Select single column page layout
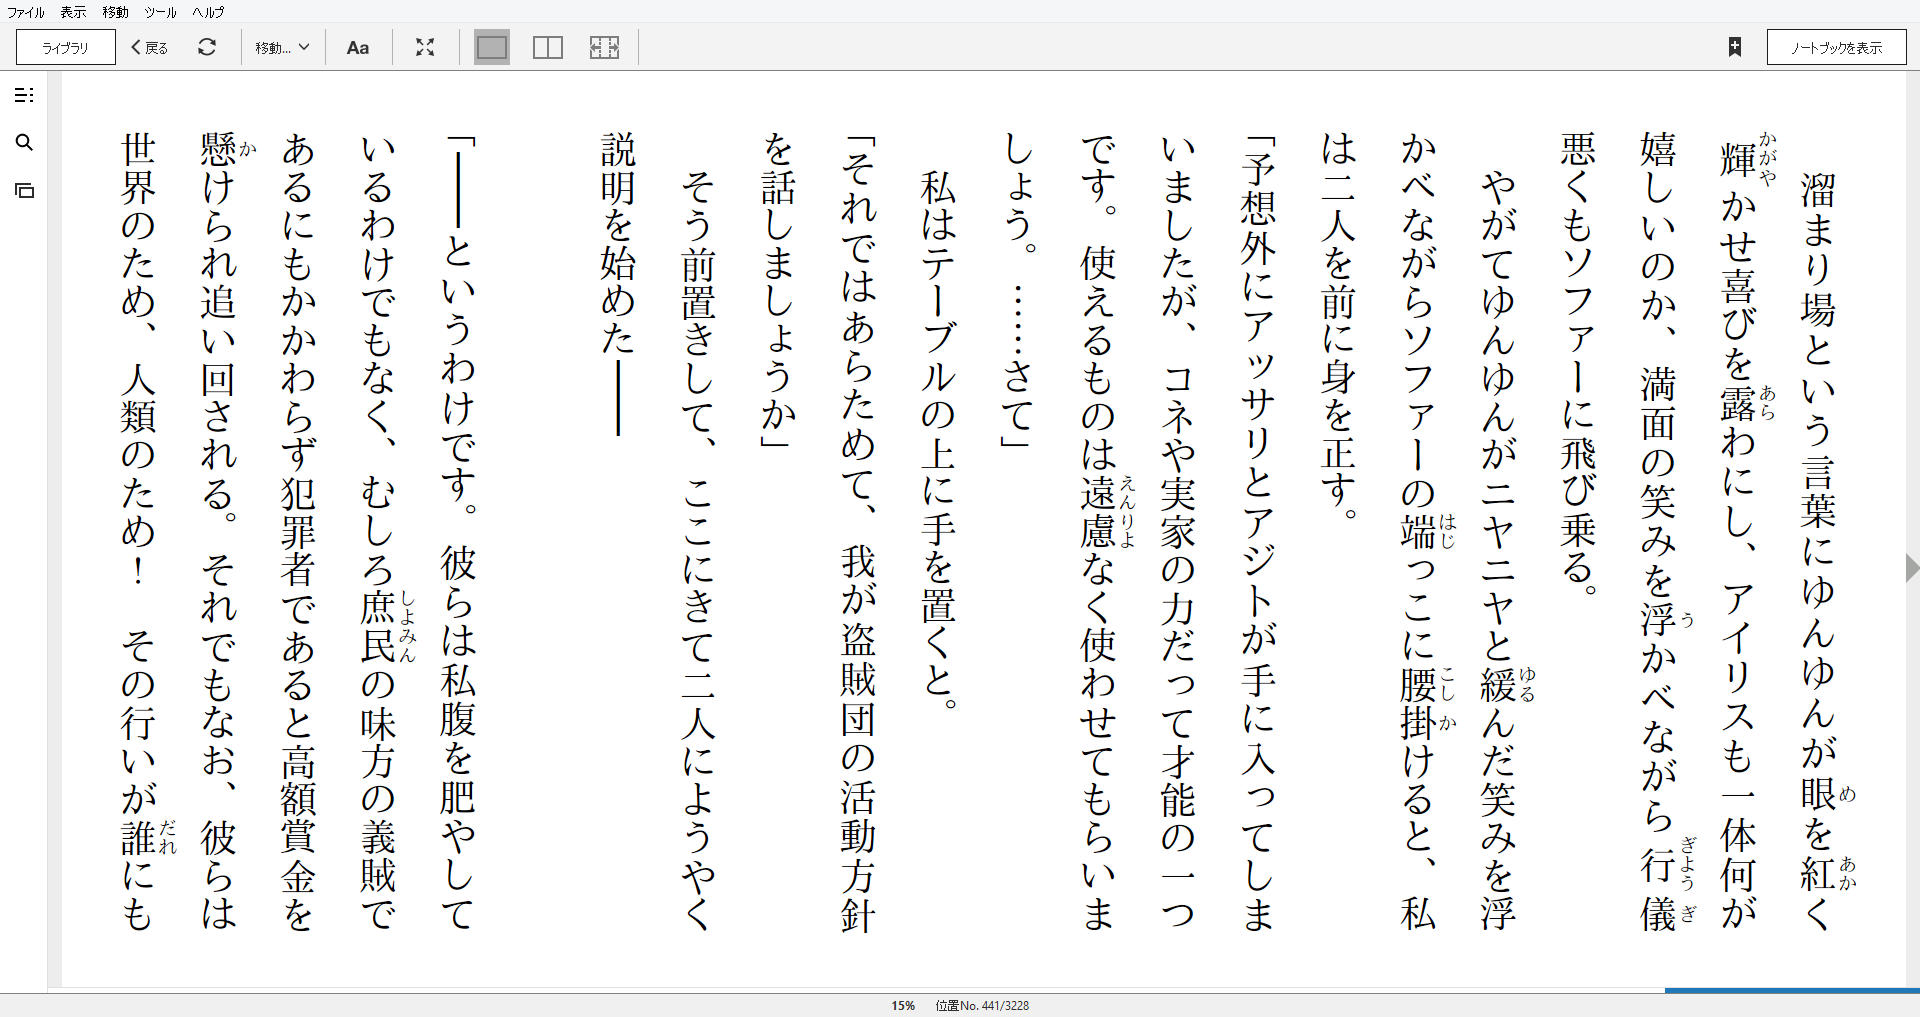Image resolution: width=1920 pixels, height=1017 pixels. click(492, 47)
